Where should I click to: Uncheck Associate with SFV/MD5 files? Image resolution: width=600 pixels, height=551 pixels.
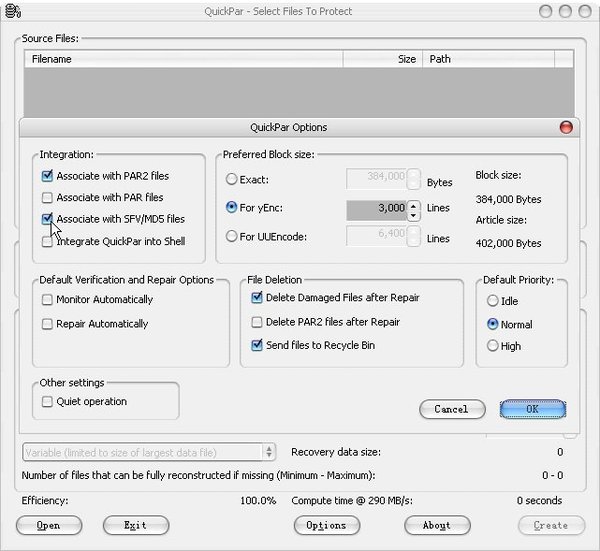47,219
